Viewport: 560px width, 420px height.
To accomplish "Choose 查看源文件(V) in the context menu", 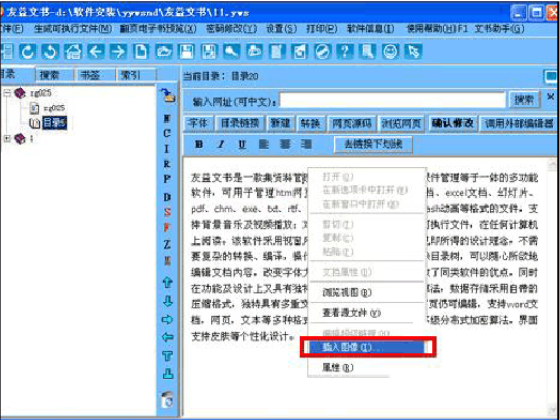I will [x=367, y=313].
